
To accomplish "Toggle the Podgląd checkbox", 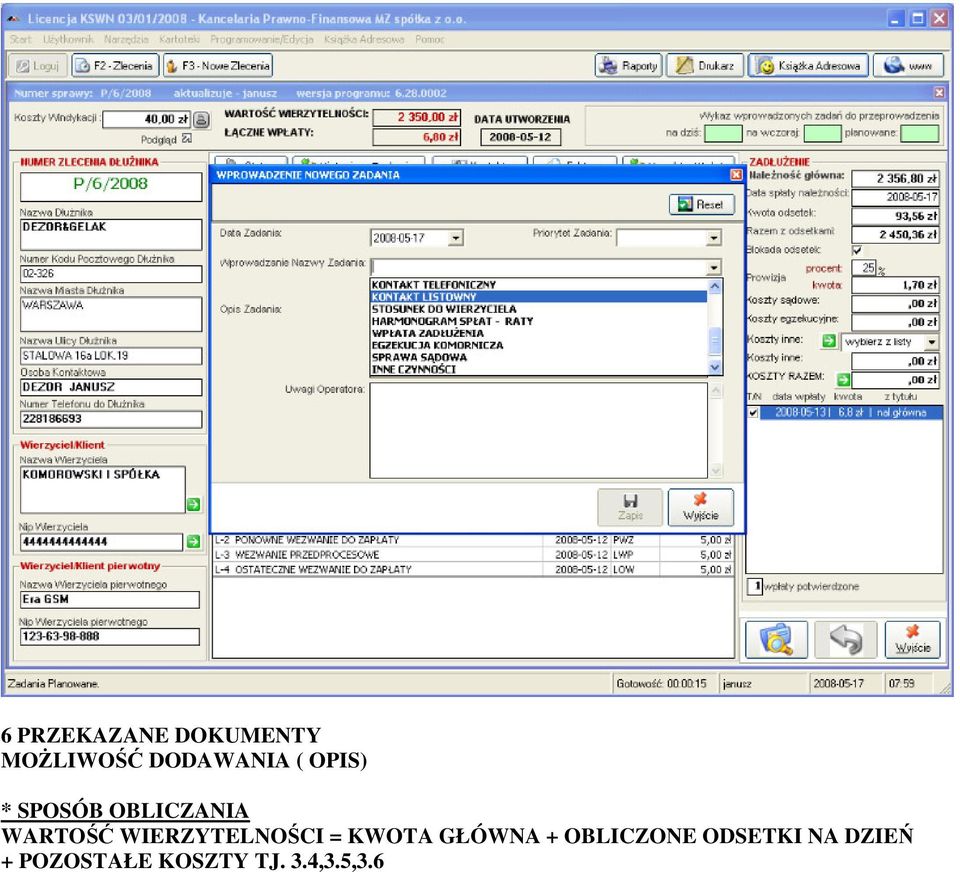I will 187,139.
